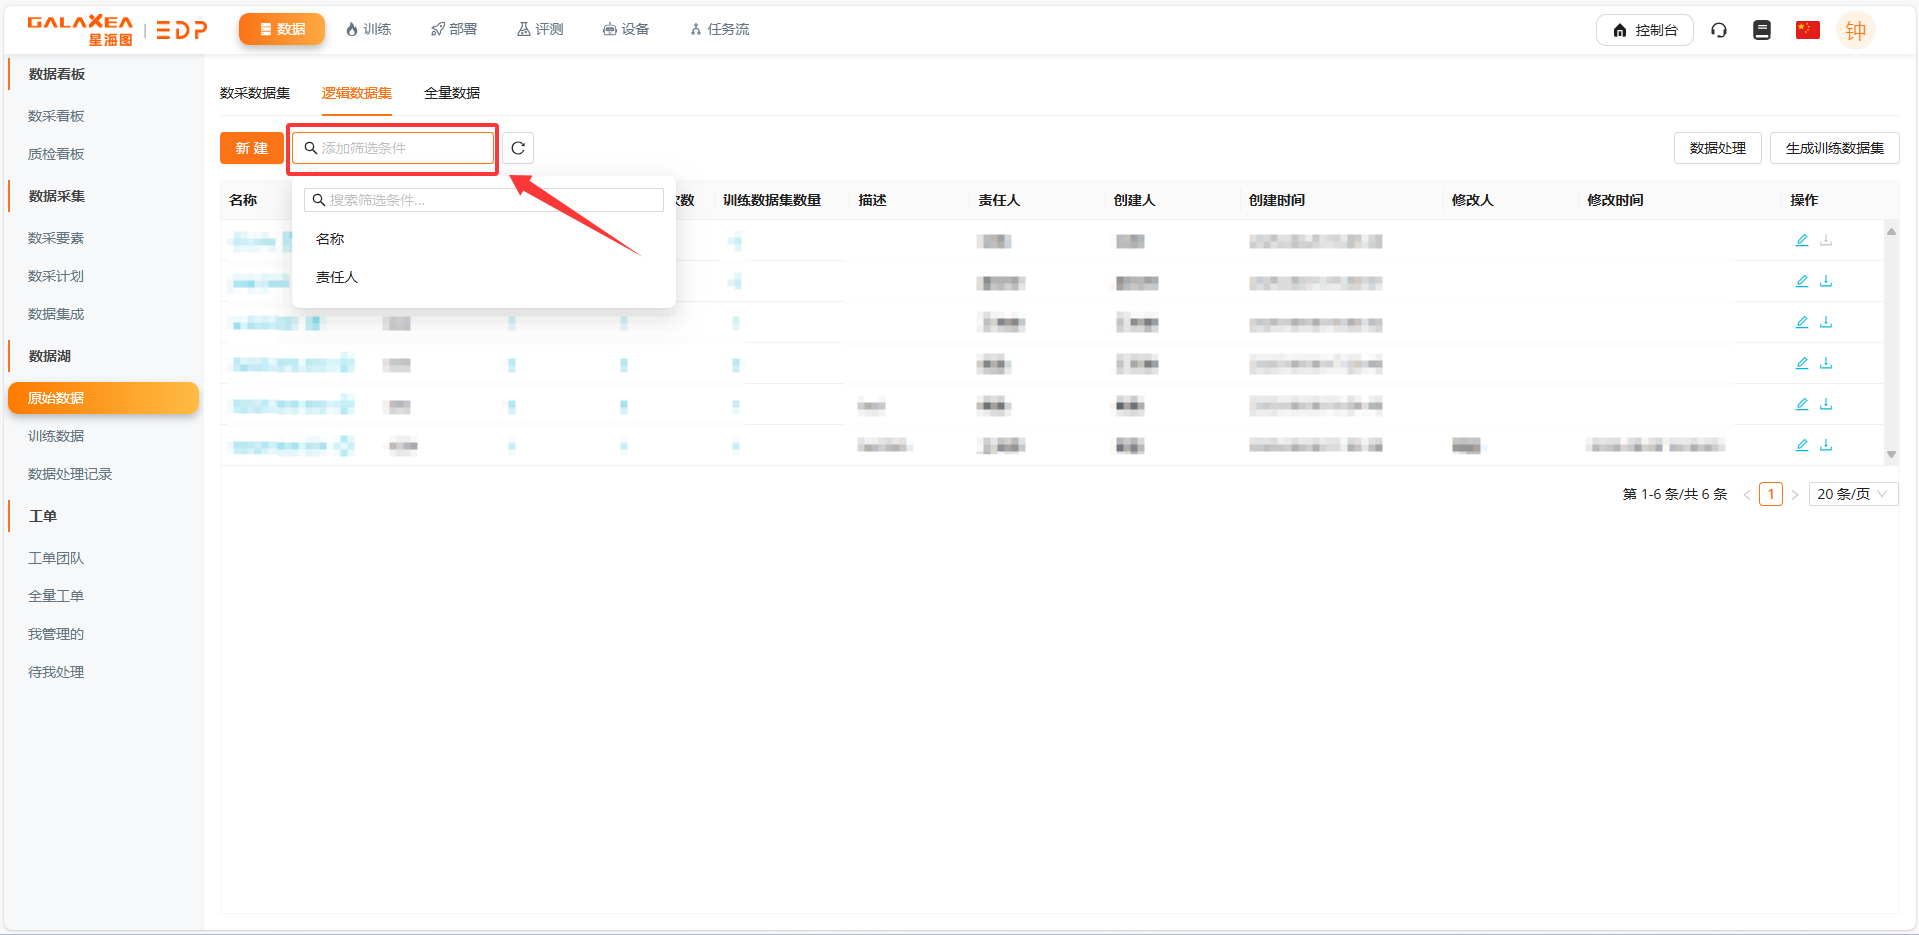Click the refresh icon beside the filter box
This screenshot has height=935, width=1919.
tap(518, 148)
